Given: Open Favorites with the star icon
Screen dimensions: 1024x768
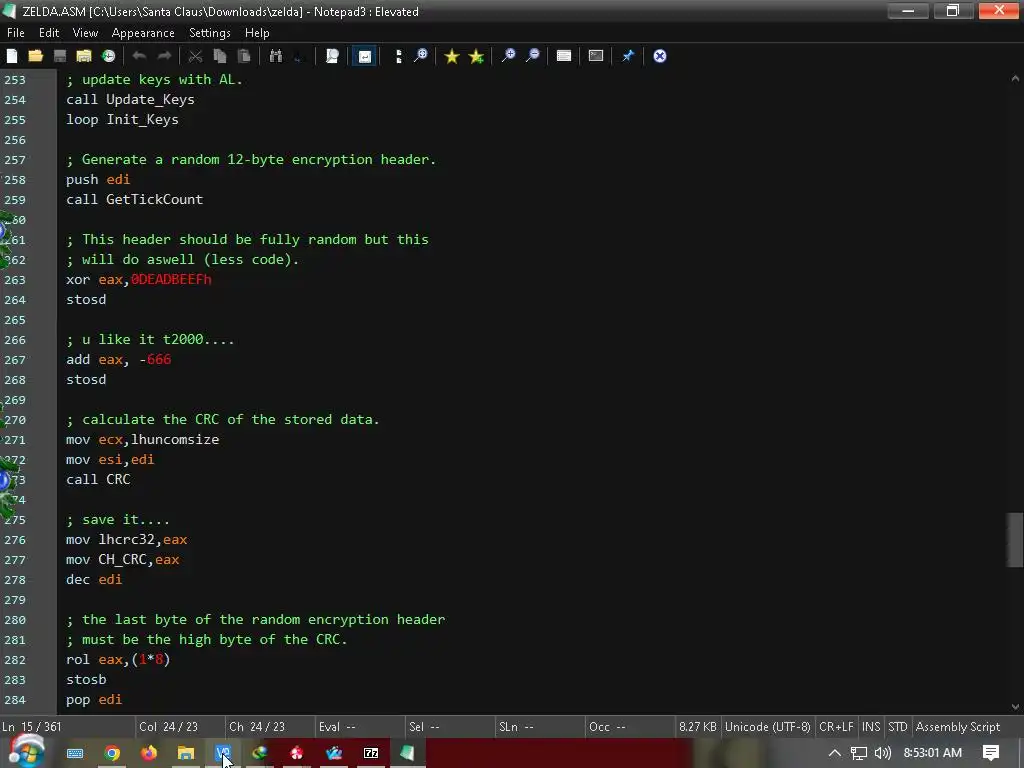Looking at the screenshot, I should pyautogui.click(x=451, y=56).
